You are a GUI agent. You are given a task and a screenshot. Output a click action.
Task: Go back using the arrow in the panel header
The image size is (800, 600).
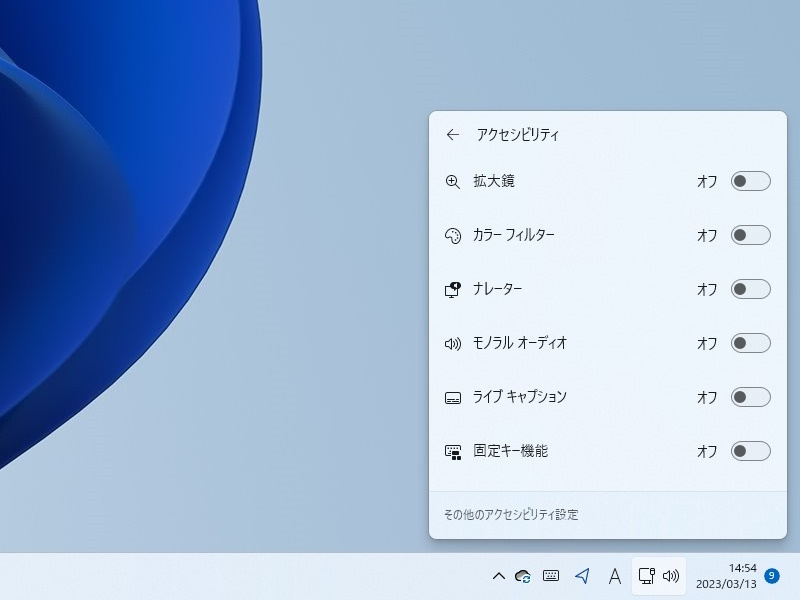452,133
